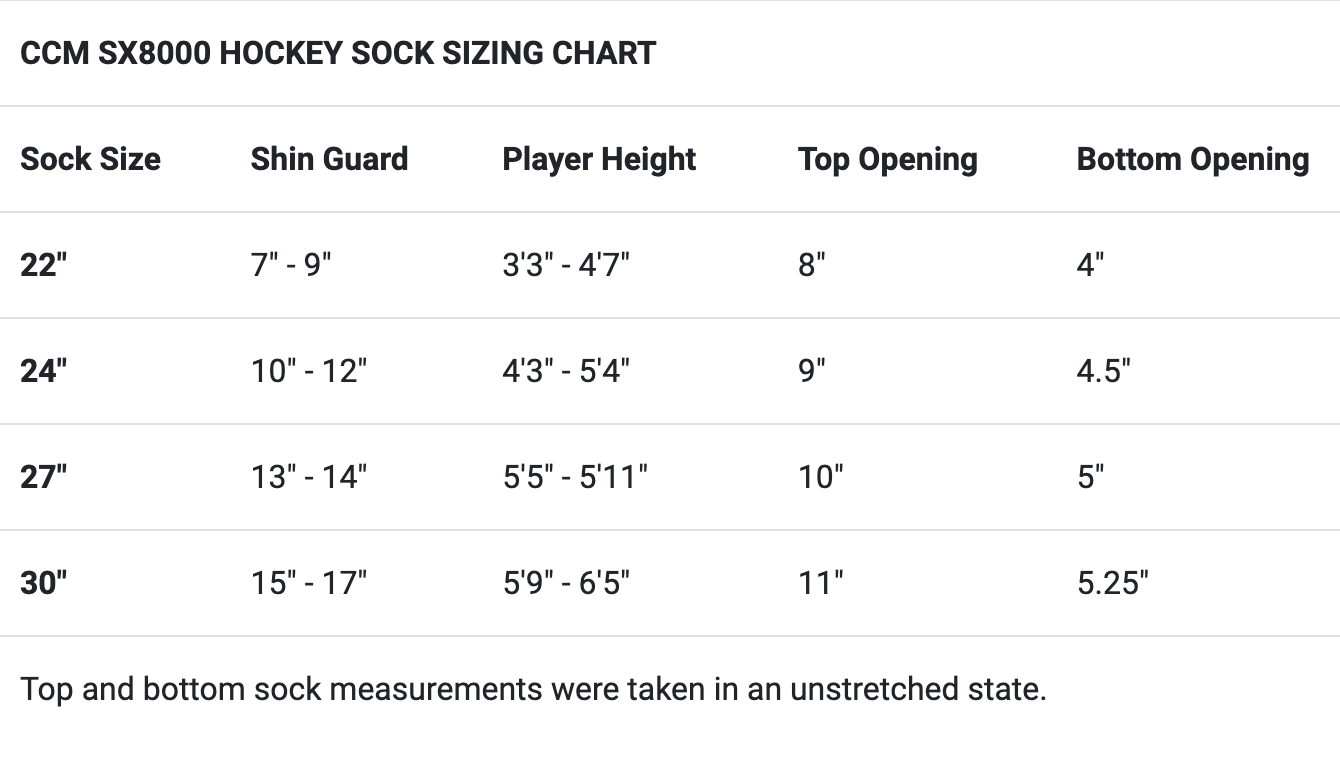Click the 9" top opening value

(x=812, y=371)
